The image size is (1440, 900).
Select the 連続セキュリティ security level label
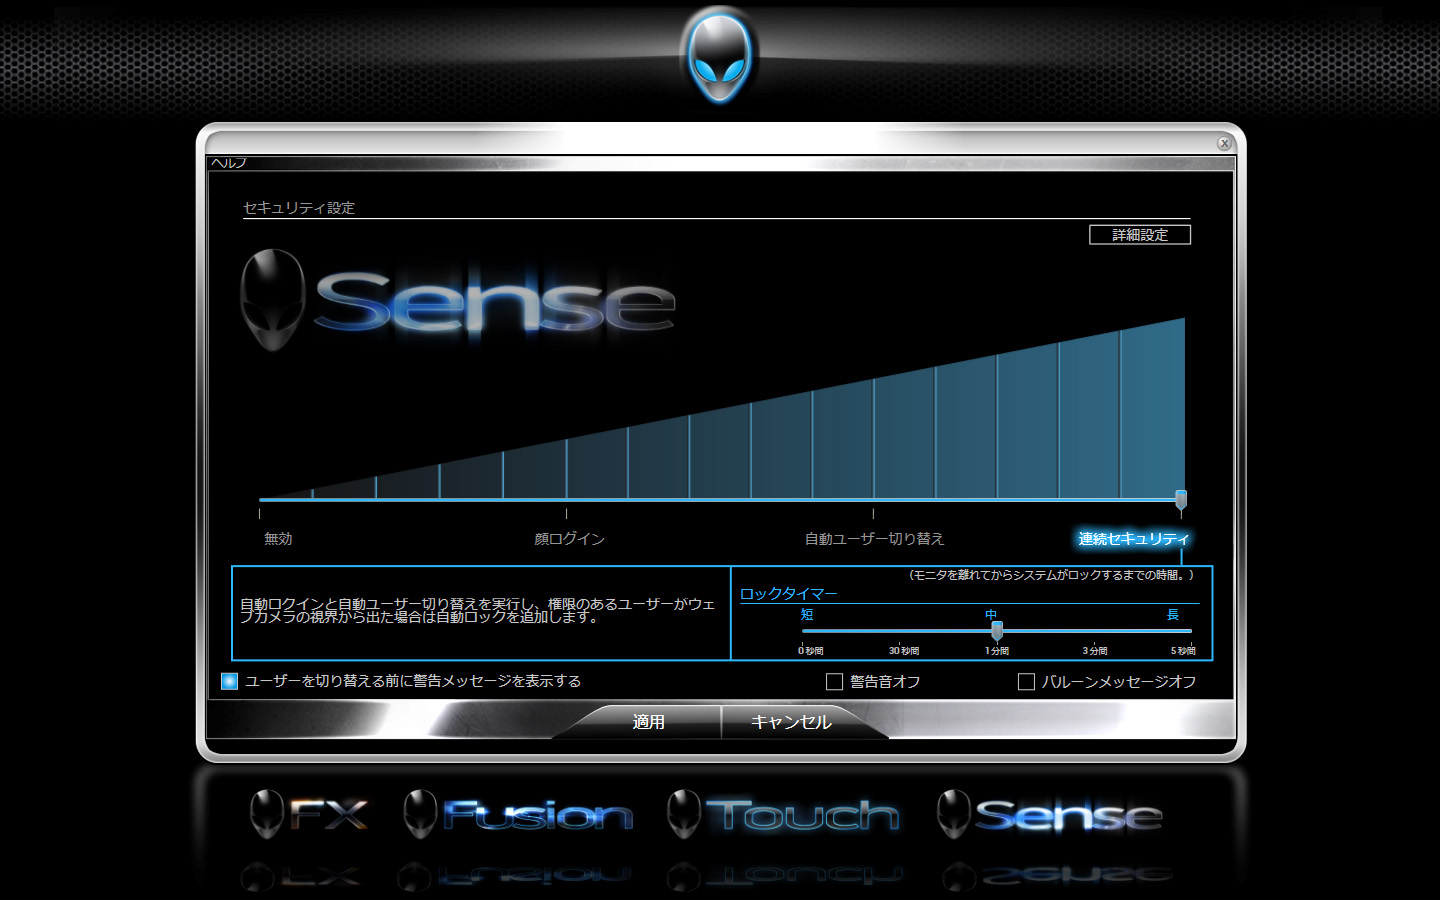[x=1133, y=539]
